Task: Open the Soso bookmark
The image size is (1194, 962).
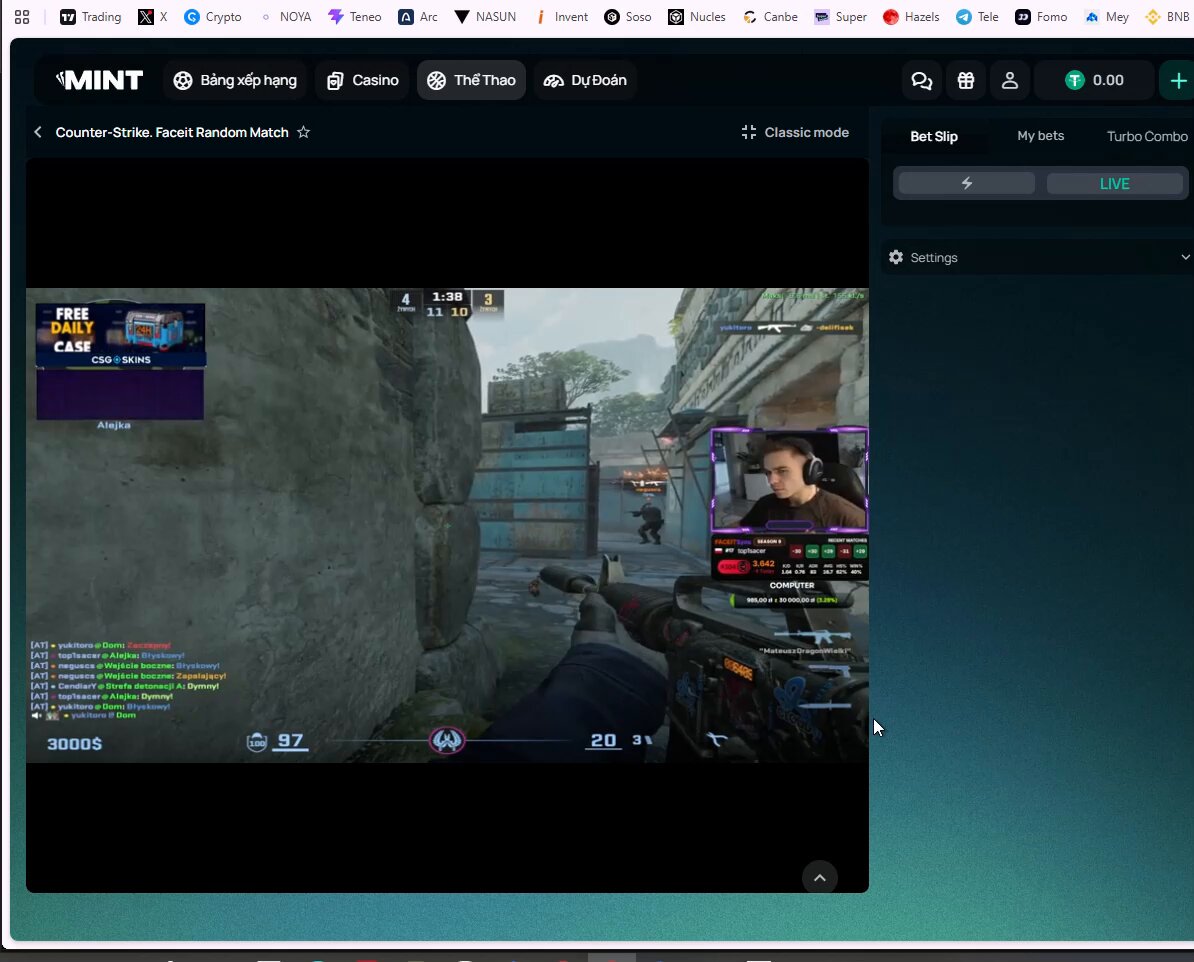Action: [x=627, y=17]
